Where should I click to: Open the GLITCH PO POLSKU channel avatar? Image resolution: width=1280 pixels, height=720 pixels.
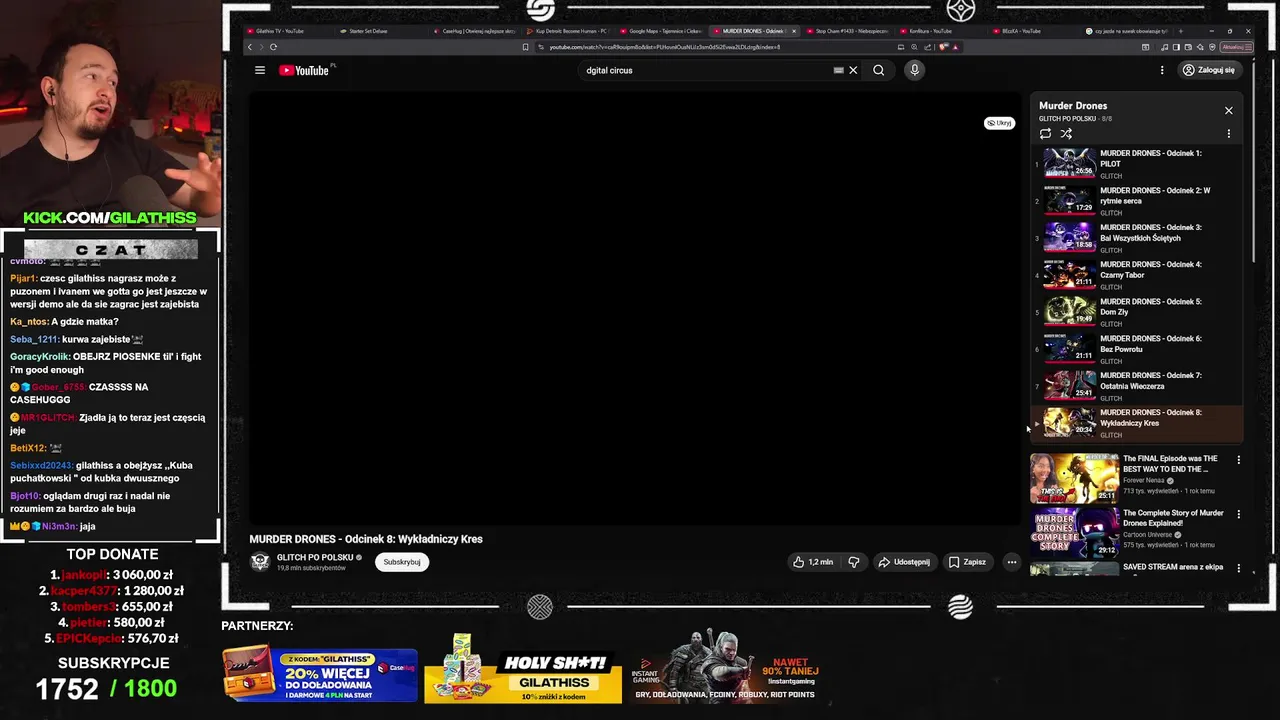click(260, 562)
